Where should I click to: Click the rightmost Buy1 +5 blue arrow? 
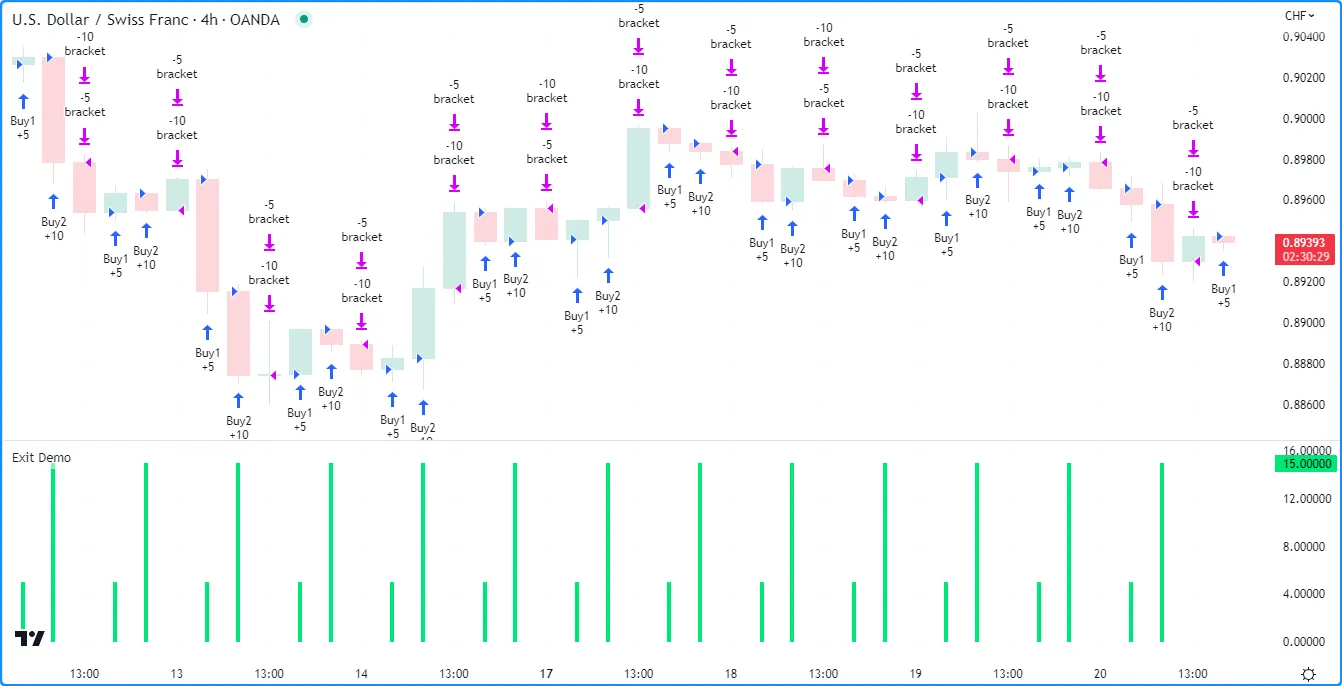pyautogui.click(x=1223, y=269)
